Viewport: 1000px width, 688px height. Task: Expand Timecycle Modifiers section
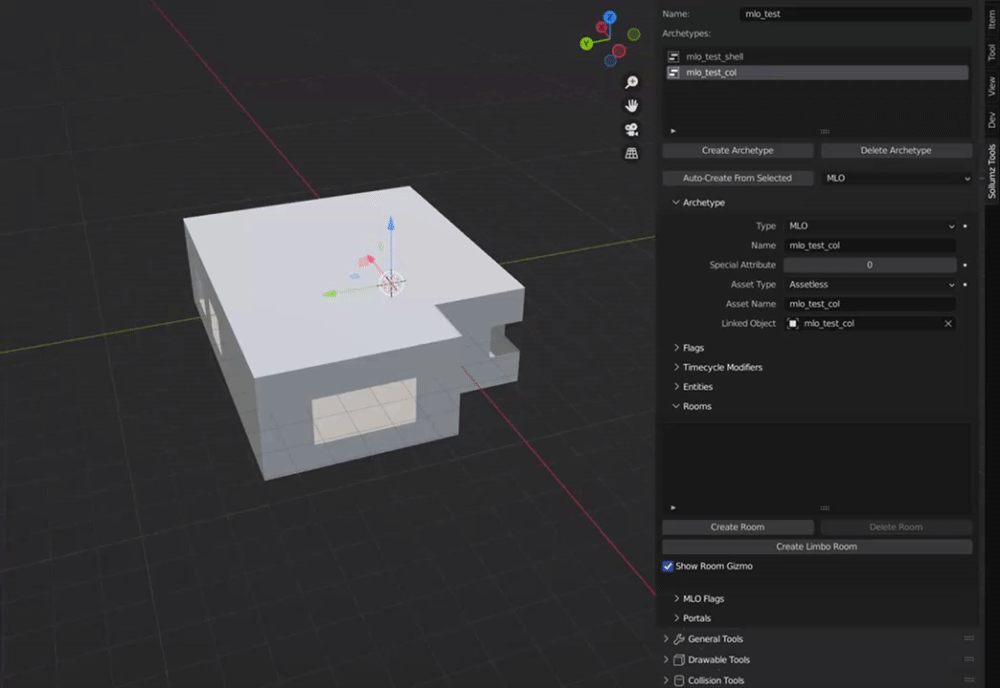point(676,368)
